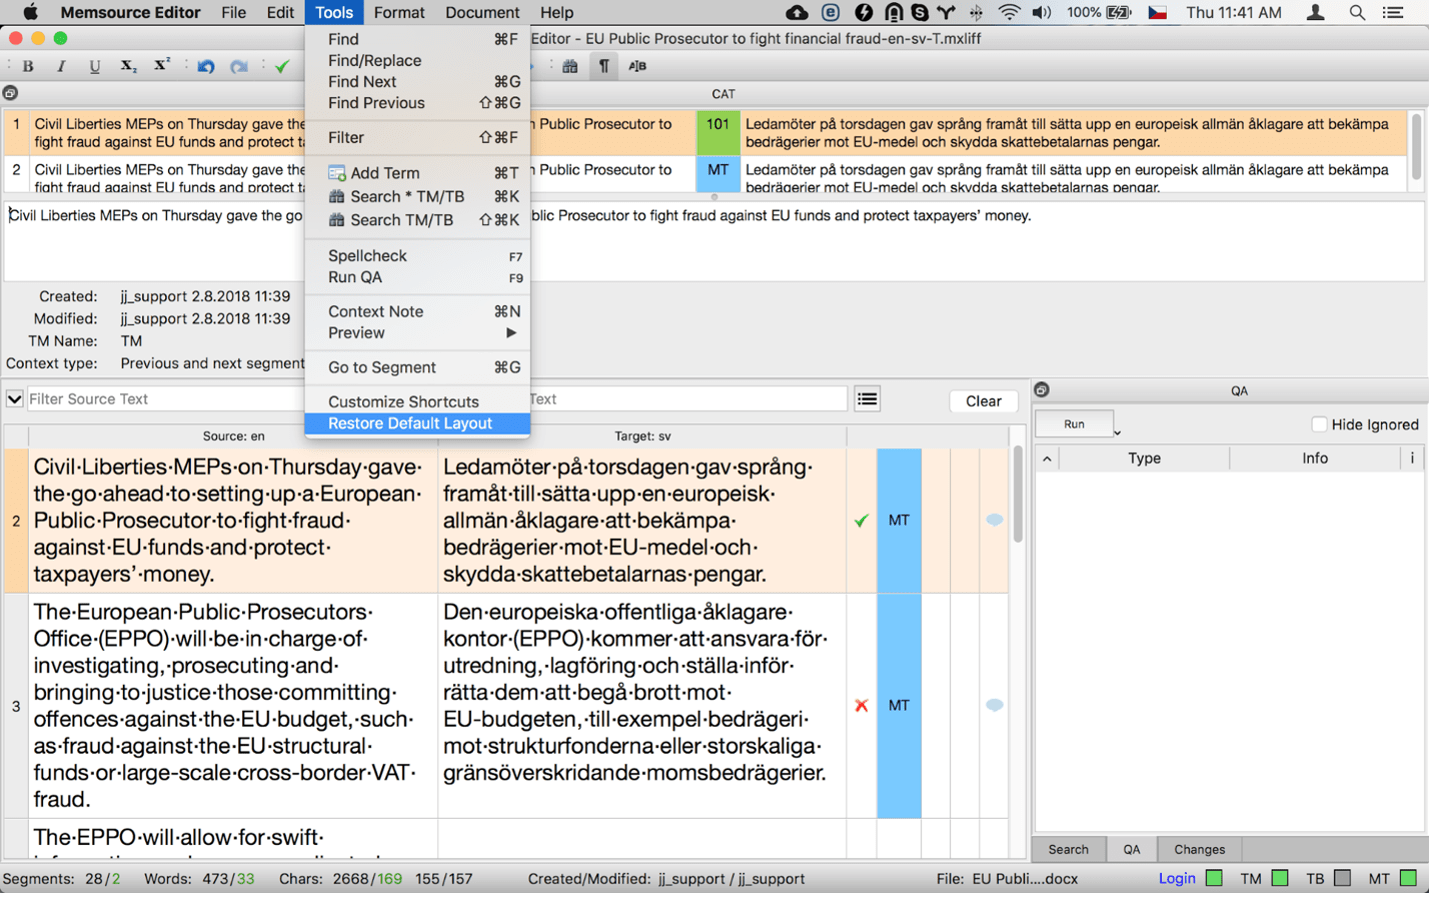Click the Login link in the status bar
This screenshot has height=898, width=1430.
click(x=1177, y=878)
